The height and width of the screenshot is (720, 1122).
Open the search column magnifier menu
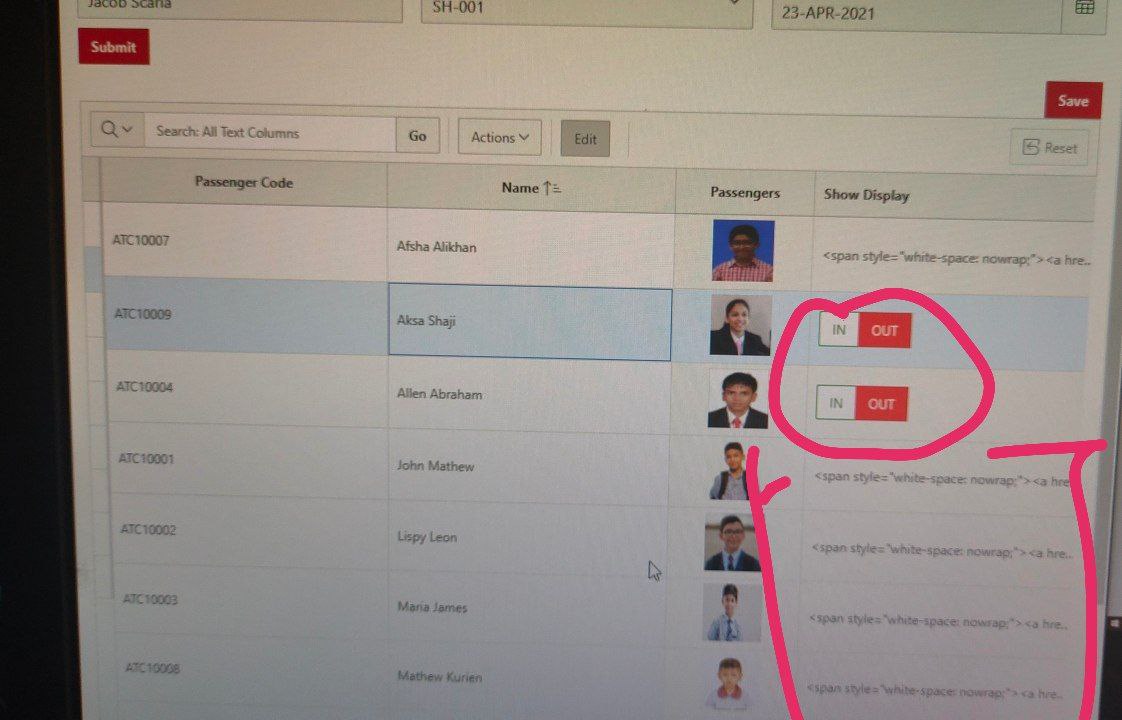point(117,130)
